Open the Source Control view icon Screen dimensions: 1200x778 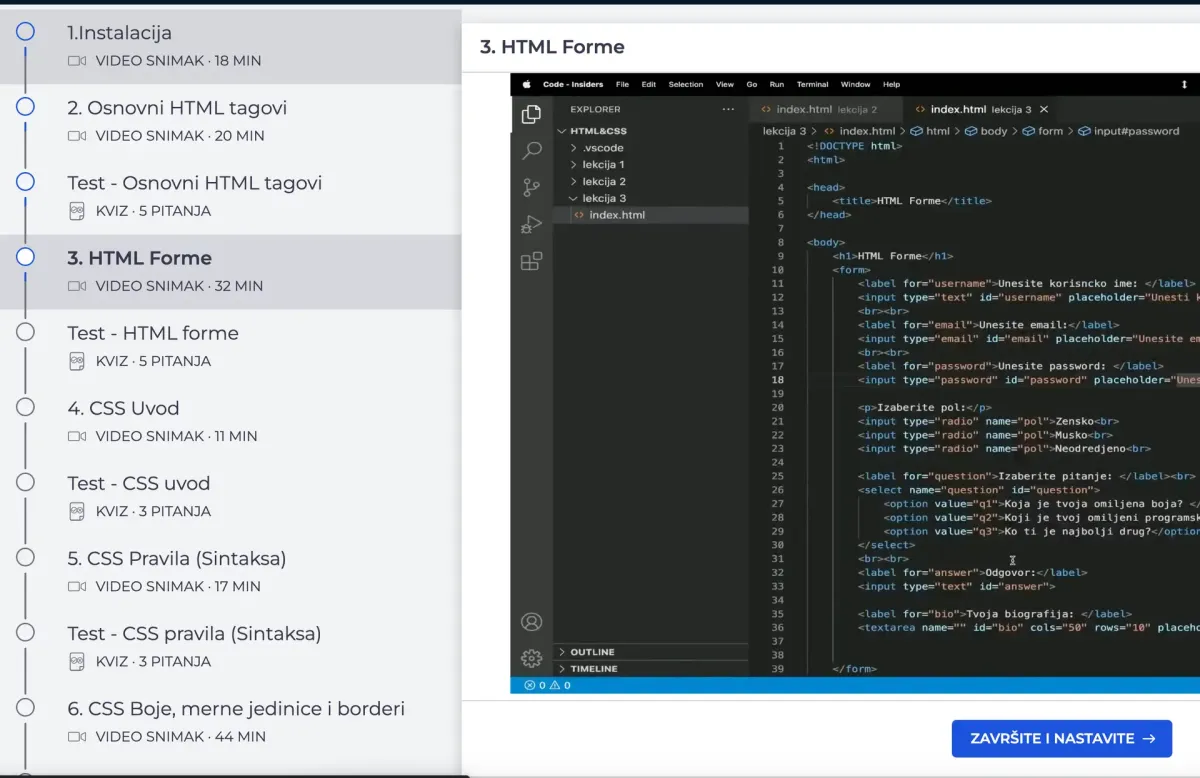coord(532,187)
